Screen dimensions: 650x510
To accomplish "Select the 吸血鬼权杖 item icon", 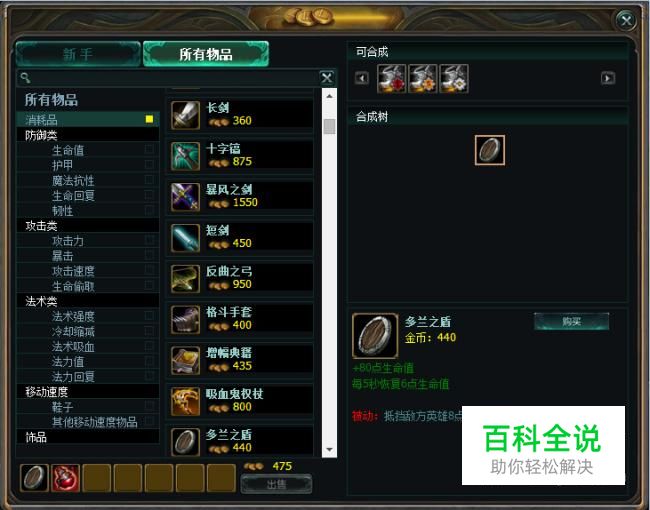I will pyautogui.click(x=185, y=401).
